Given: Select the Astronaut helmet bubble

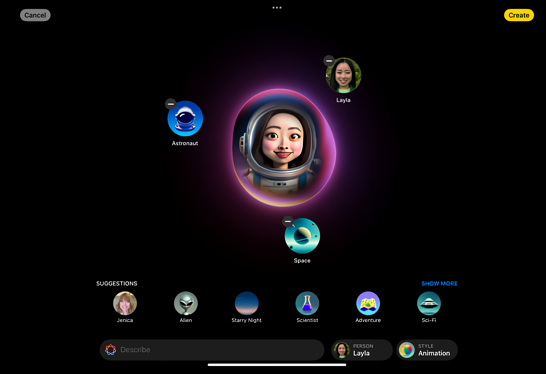Looking at the screenshot, I should (185, 119).
